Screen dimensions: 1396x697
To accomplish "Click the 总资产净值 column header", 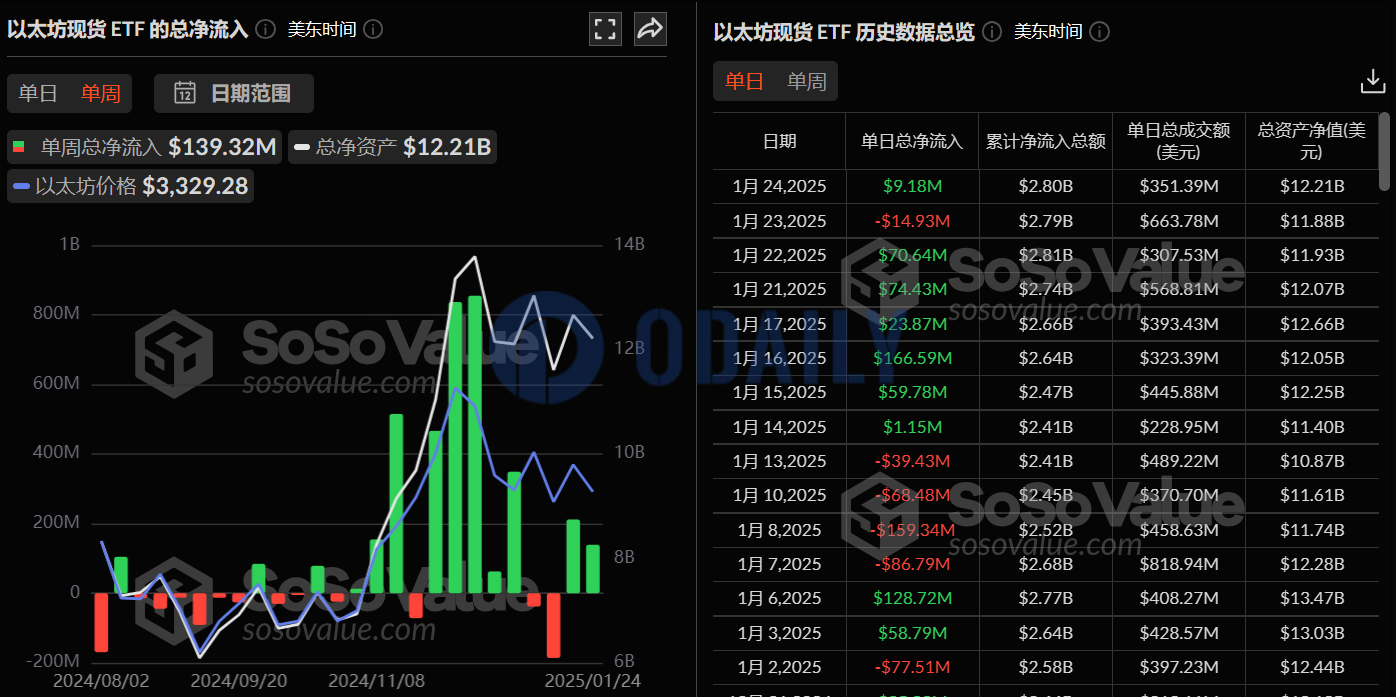I will pyautogui.click(x=1311, y=141).
